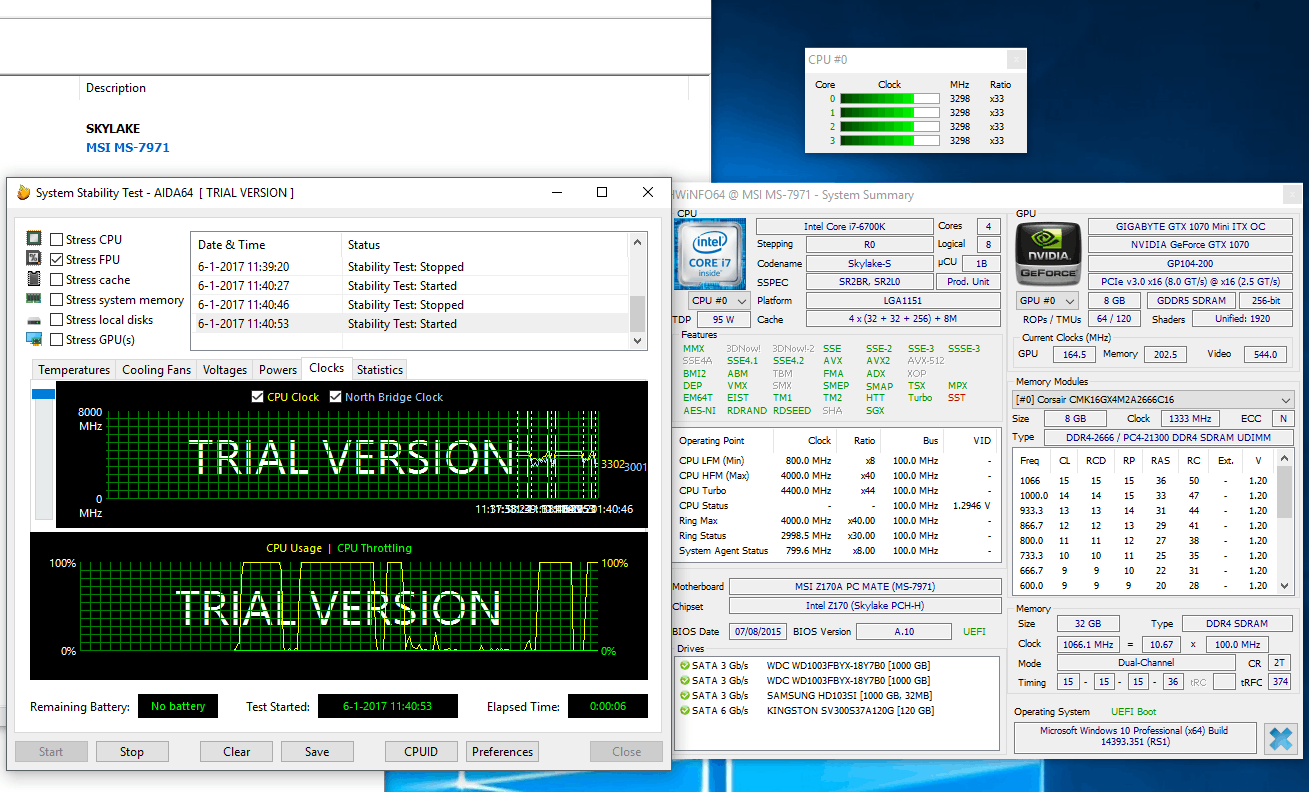Toggle the North Bridge Clock graph checkbox

click(x=336, y=397)
